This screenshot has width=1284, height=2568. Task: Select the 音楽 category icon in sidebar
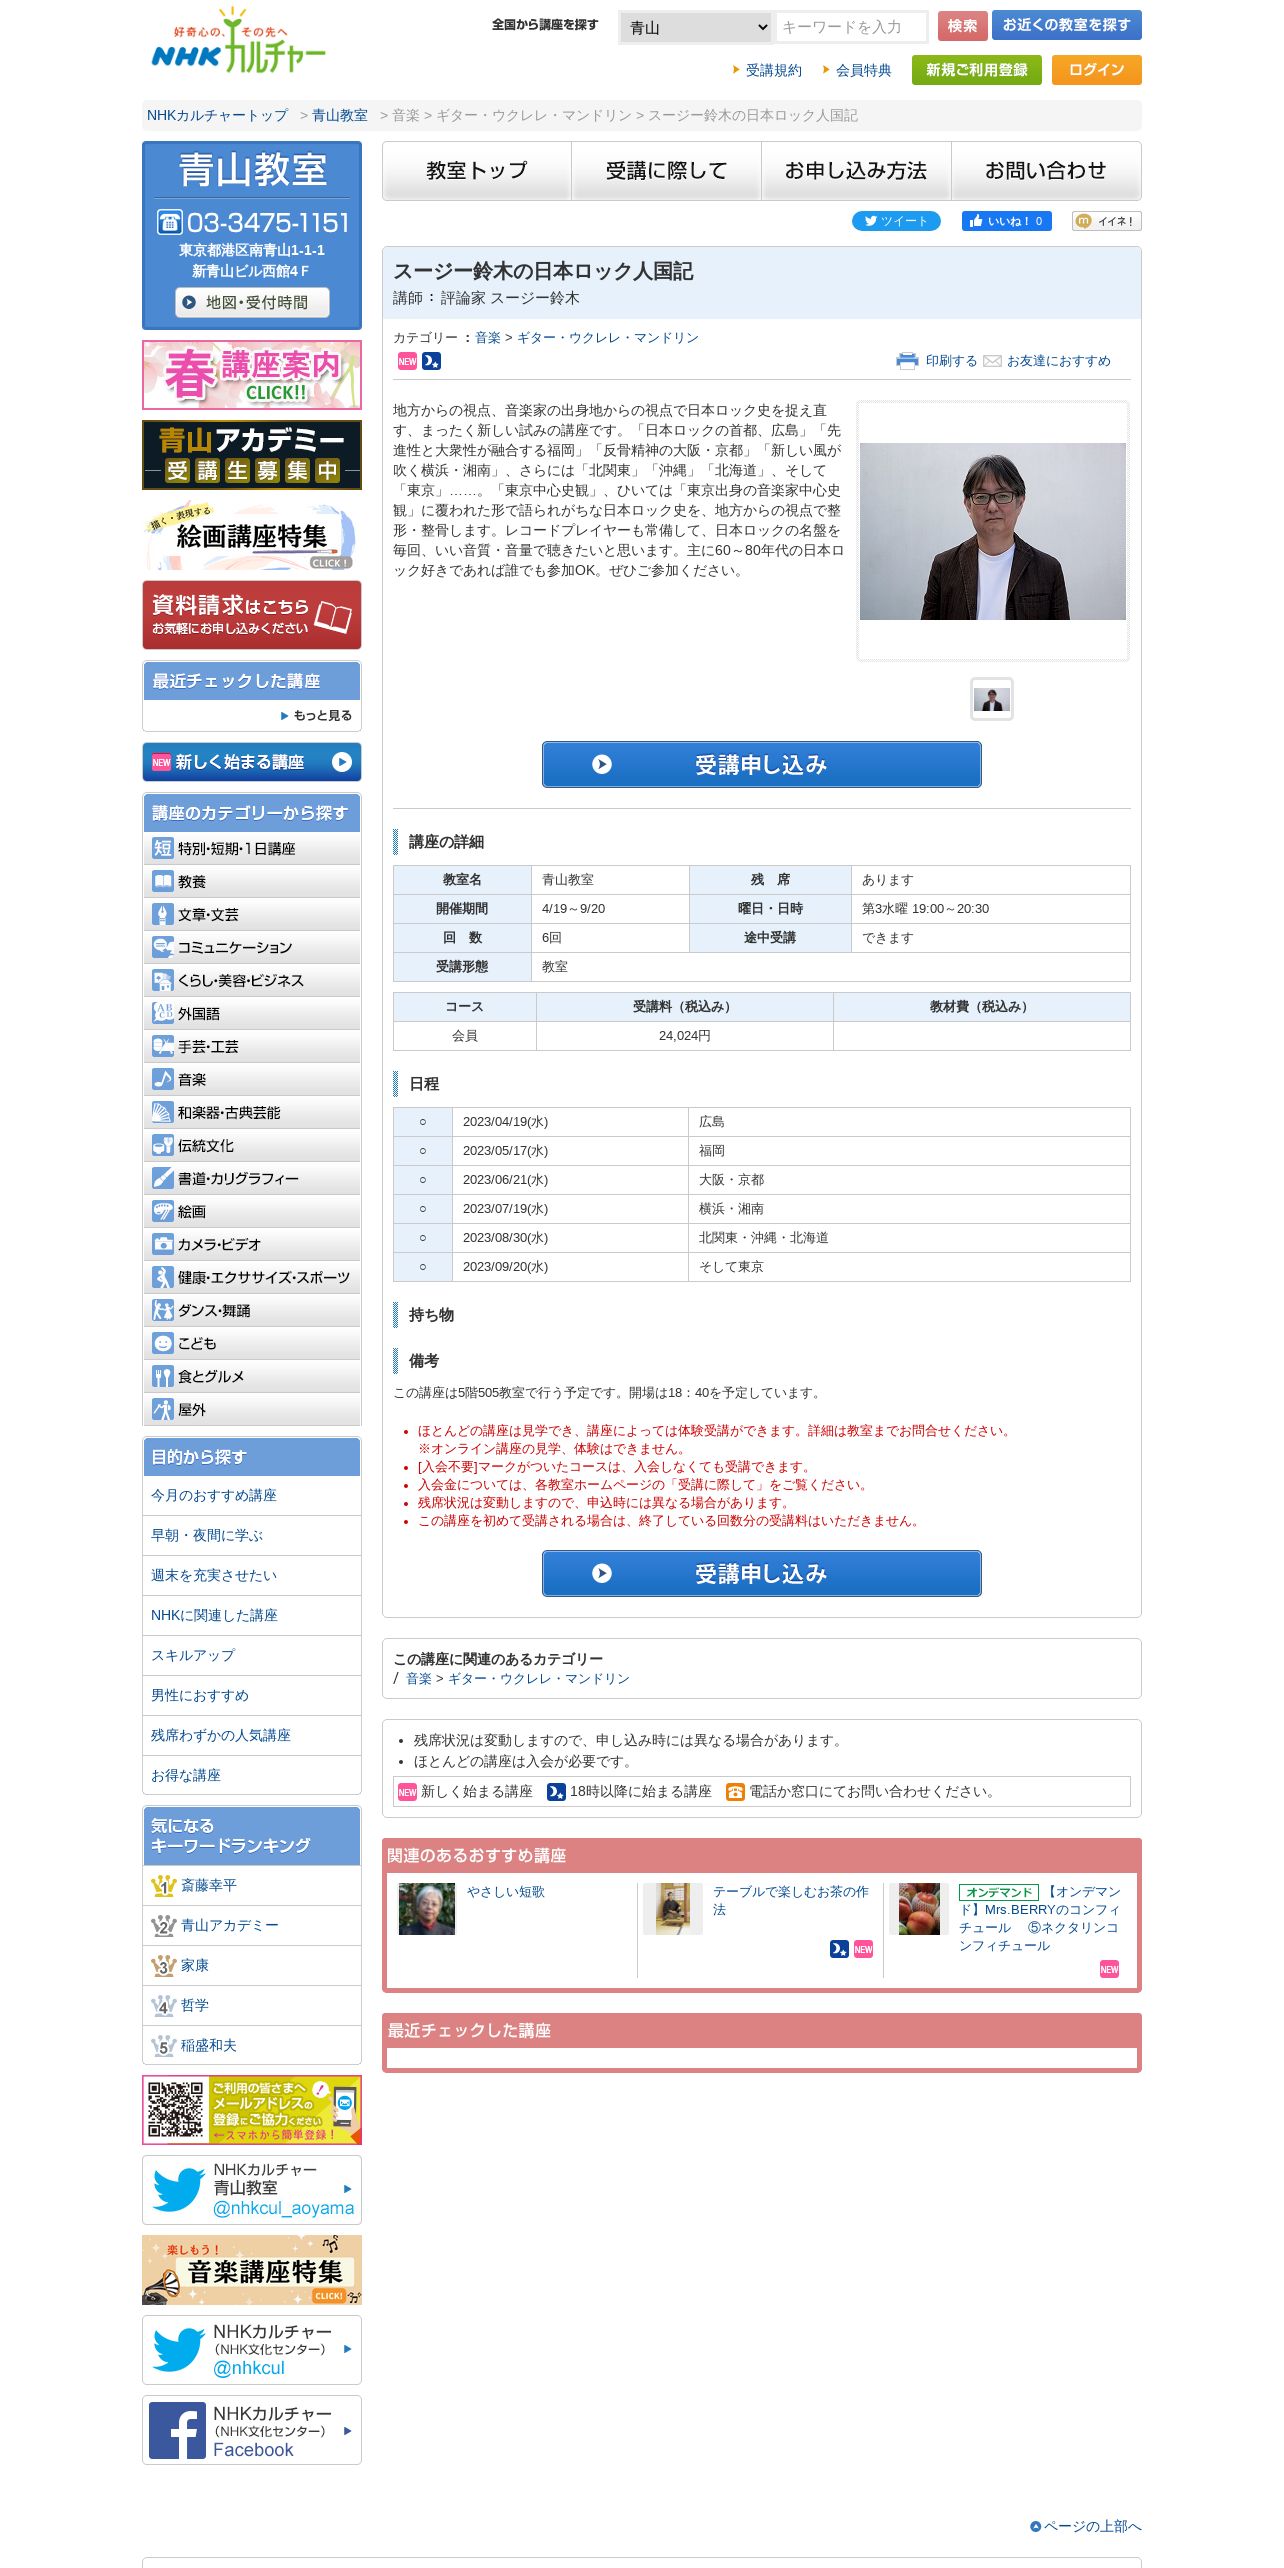click(x=163, y=1079)
